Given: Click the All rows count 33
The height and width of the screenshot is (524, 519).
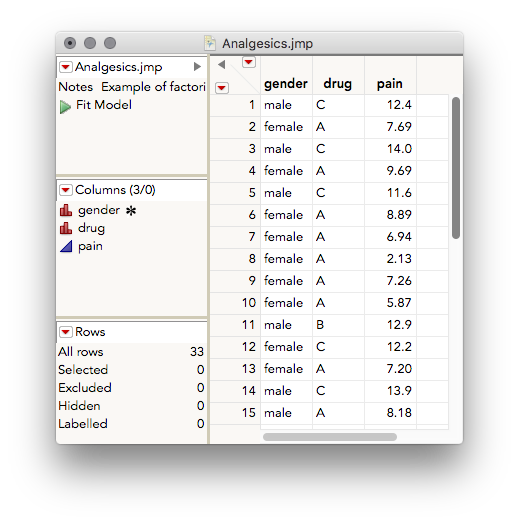Looking at the screenshot, I should (197, 352).
